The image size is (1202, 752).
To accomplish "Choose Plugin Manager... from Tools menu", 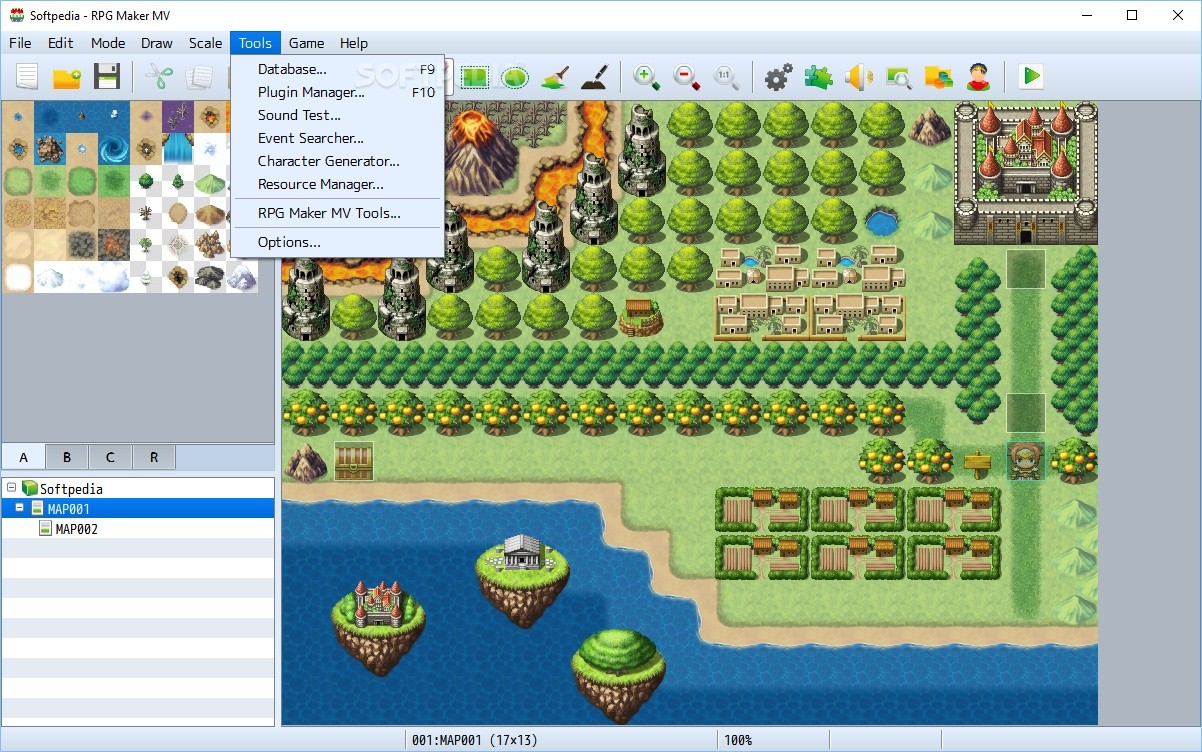I will [338, 92].
